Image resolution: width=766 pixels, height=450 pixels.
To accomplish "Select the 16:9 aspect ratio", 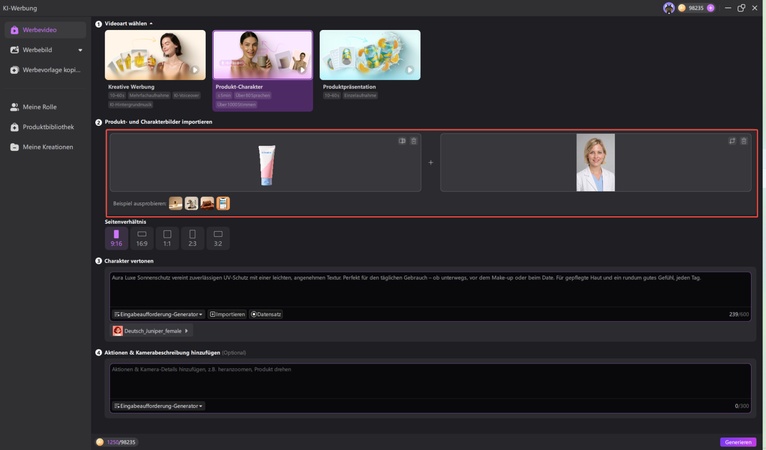I will pos(142,238).
